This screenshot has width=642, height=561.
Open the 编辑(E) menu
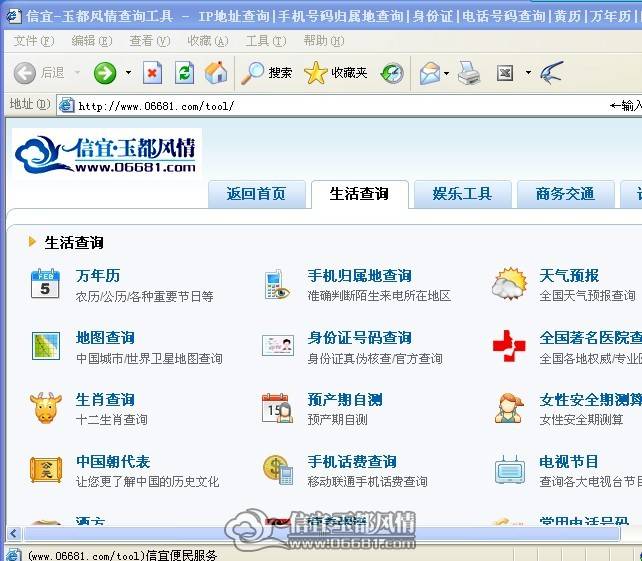(91, 41)
